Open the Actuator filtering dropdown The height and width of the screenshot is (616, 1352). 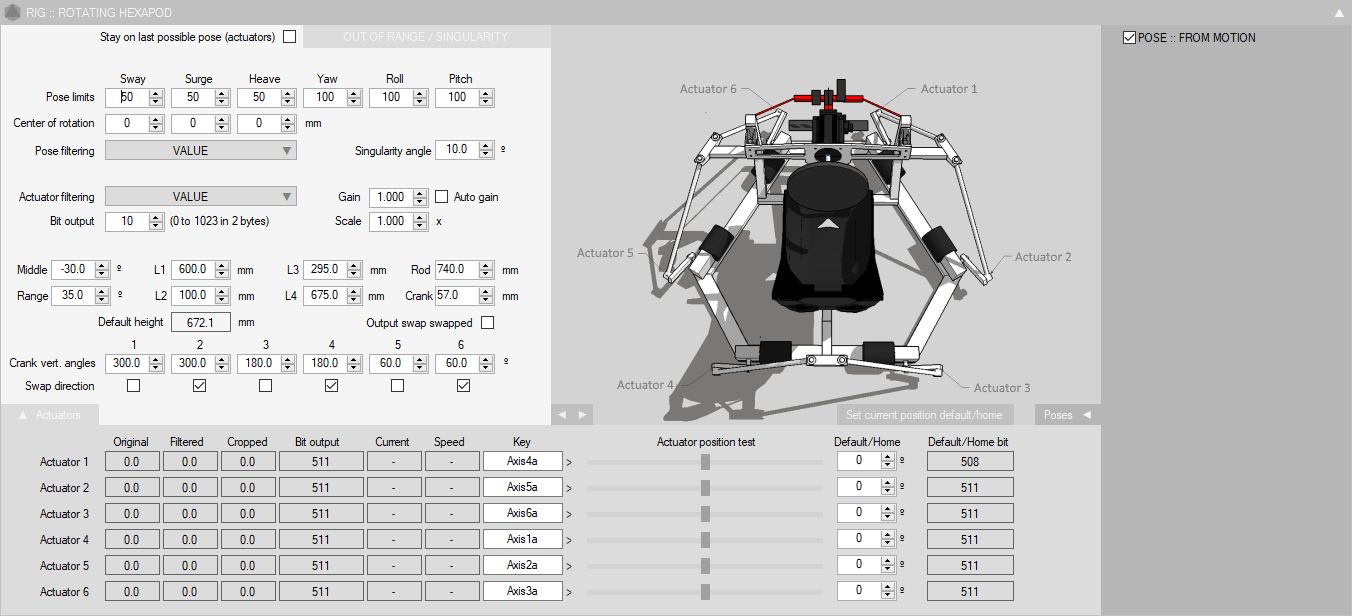201,197
